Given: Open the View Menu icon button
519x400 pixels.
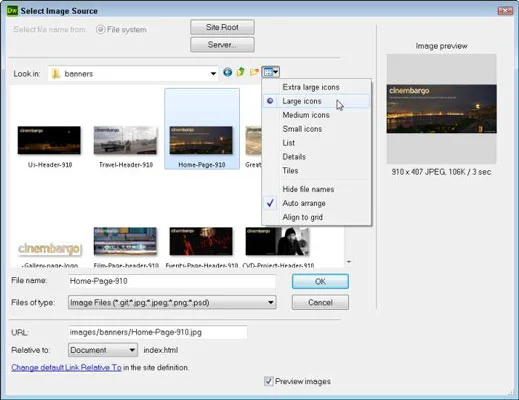Looking at the screenshot, I should pos(271,72).
